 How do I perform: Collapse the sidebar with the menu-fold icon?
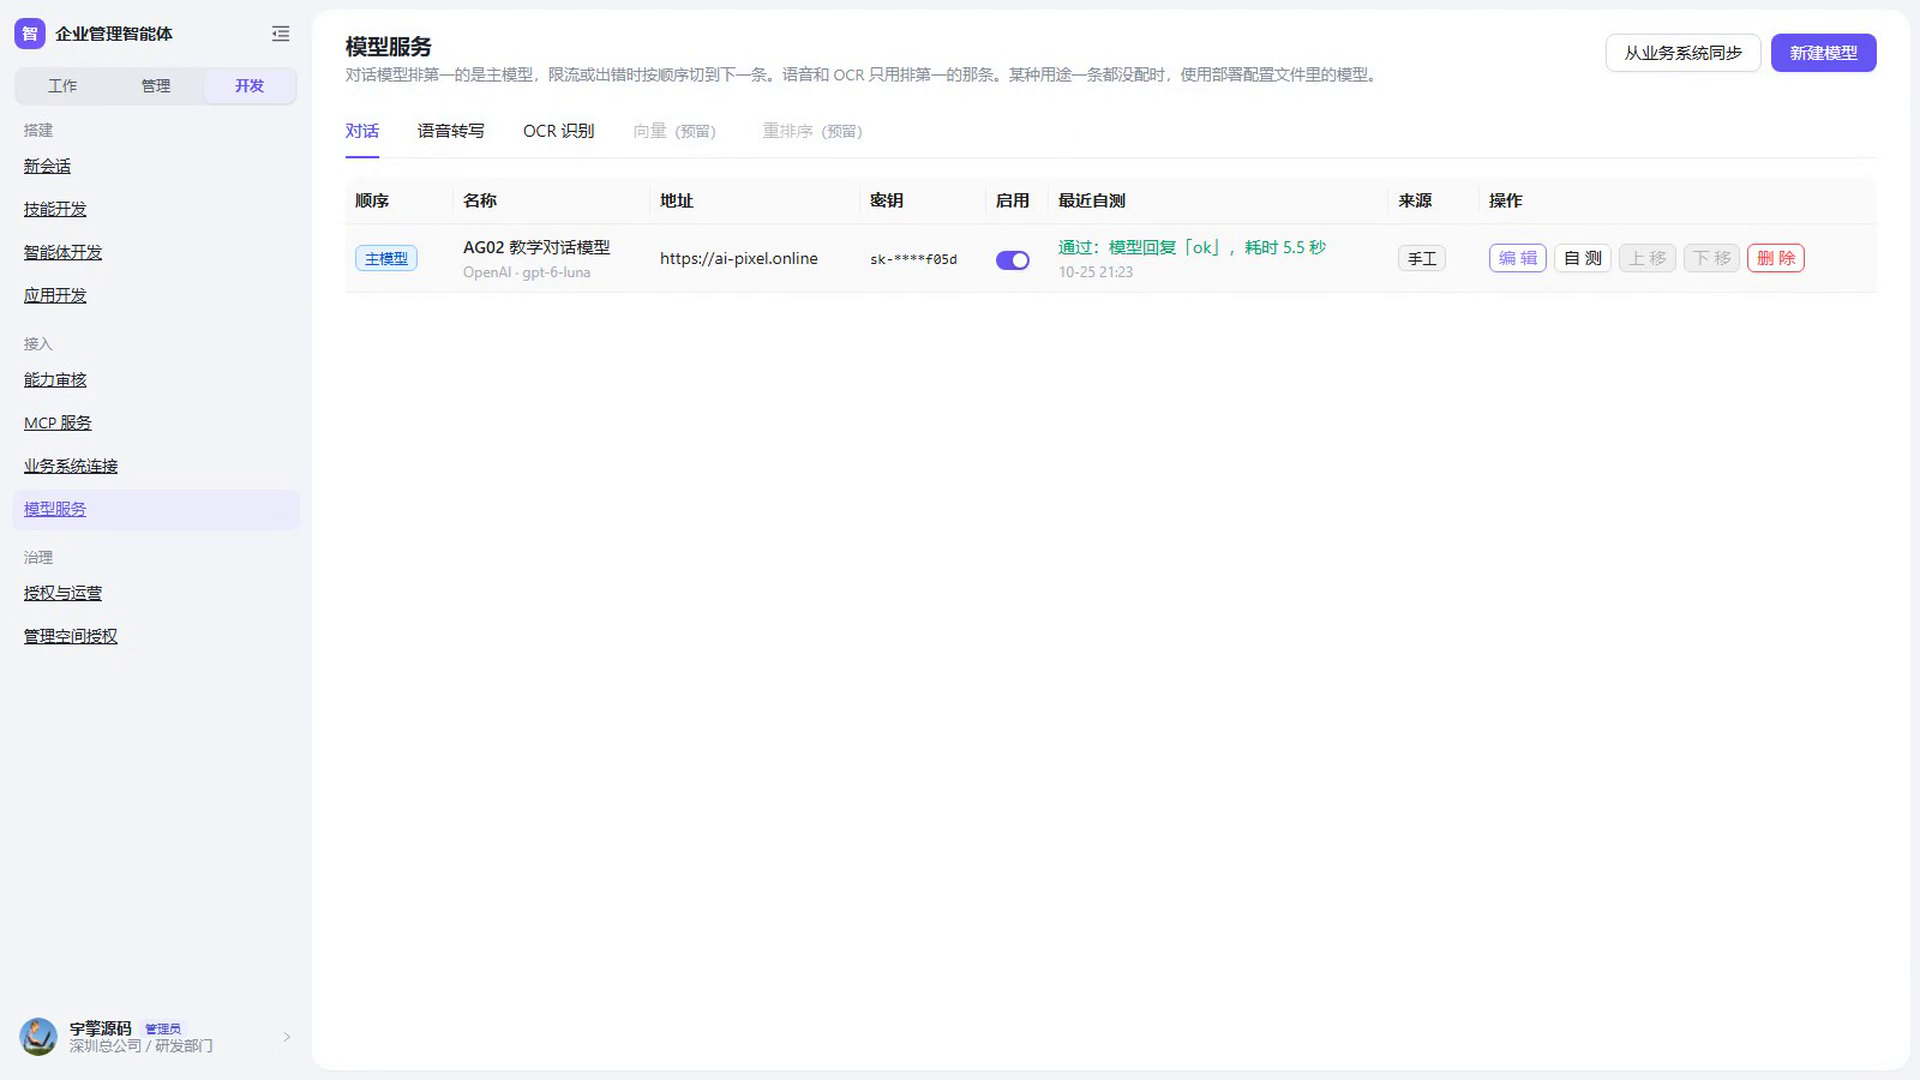281,34
